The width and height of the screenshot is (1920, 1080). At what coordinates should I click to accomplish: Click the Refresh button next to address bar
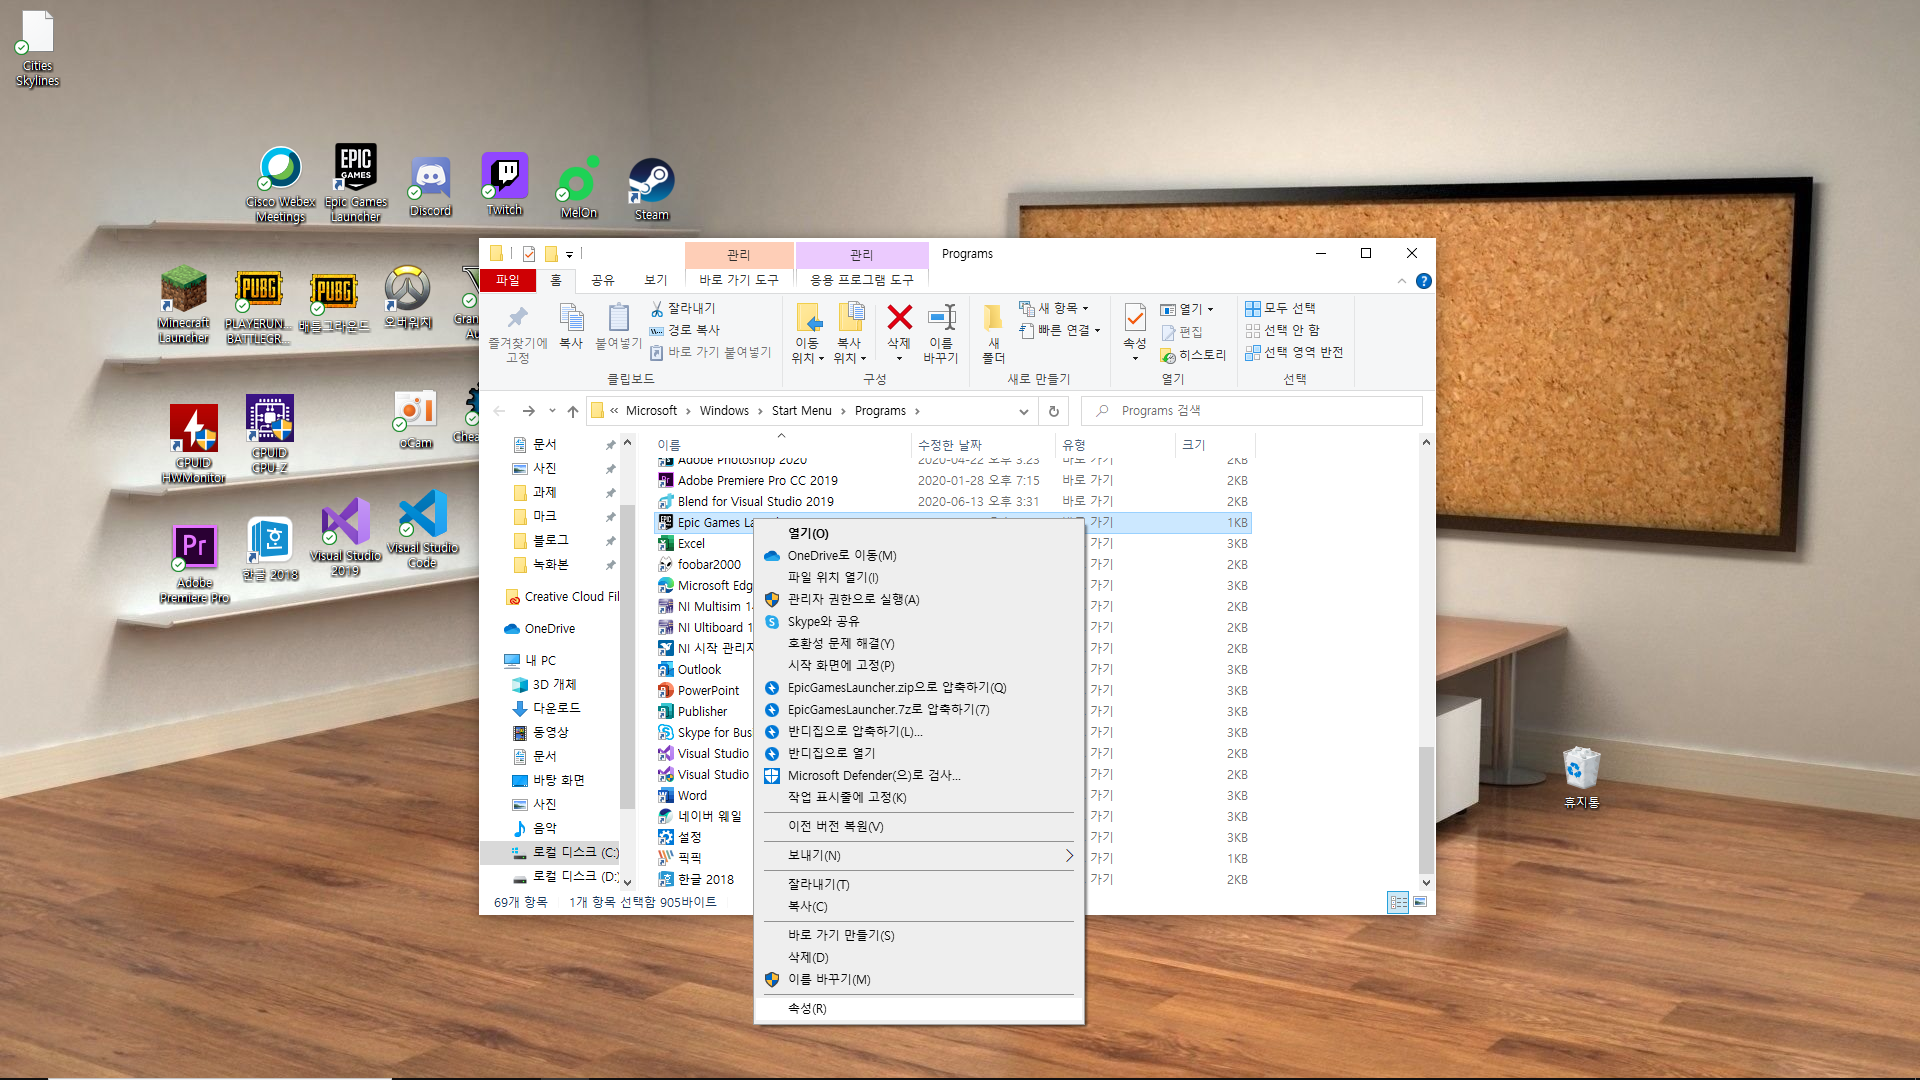(x=1053, y=411)
